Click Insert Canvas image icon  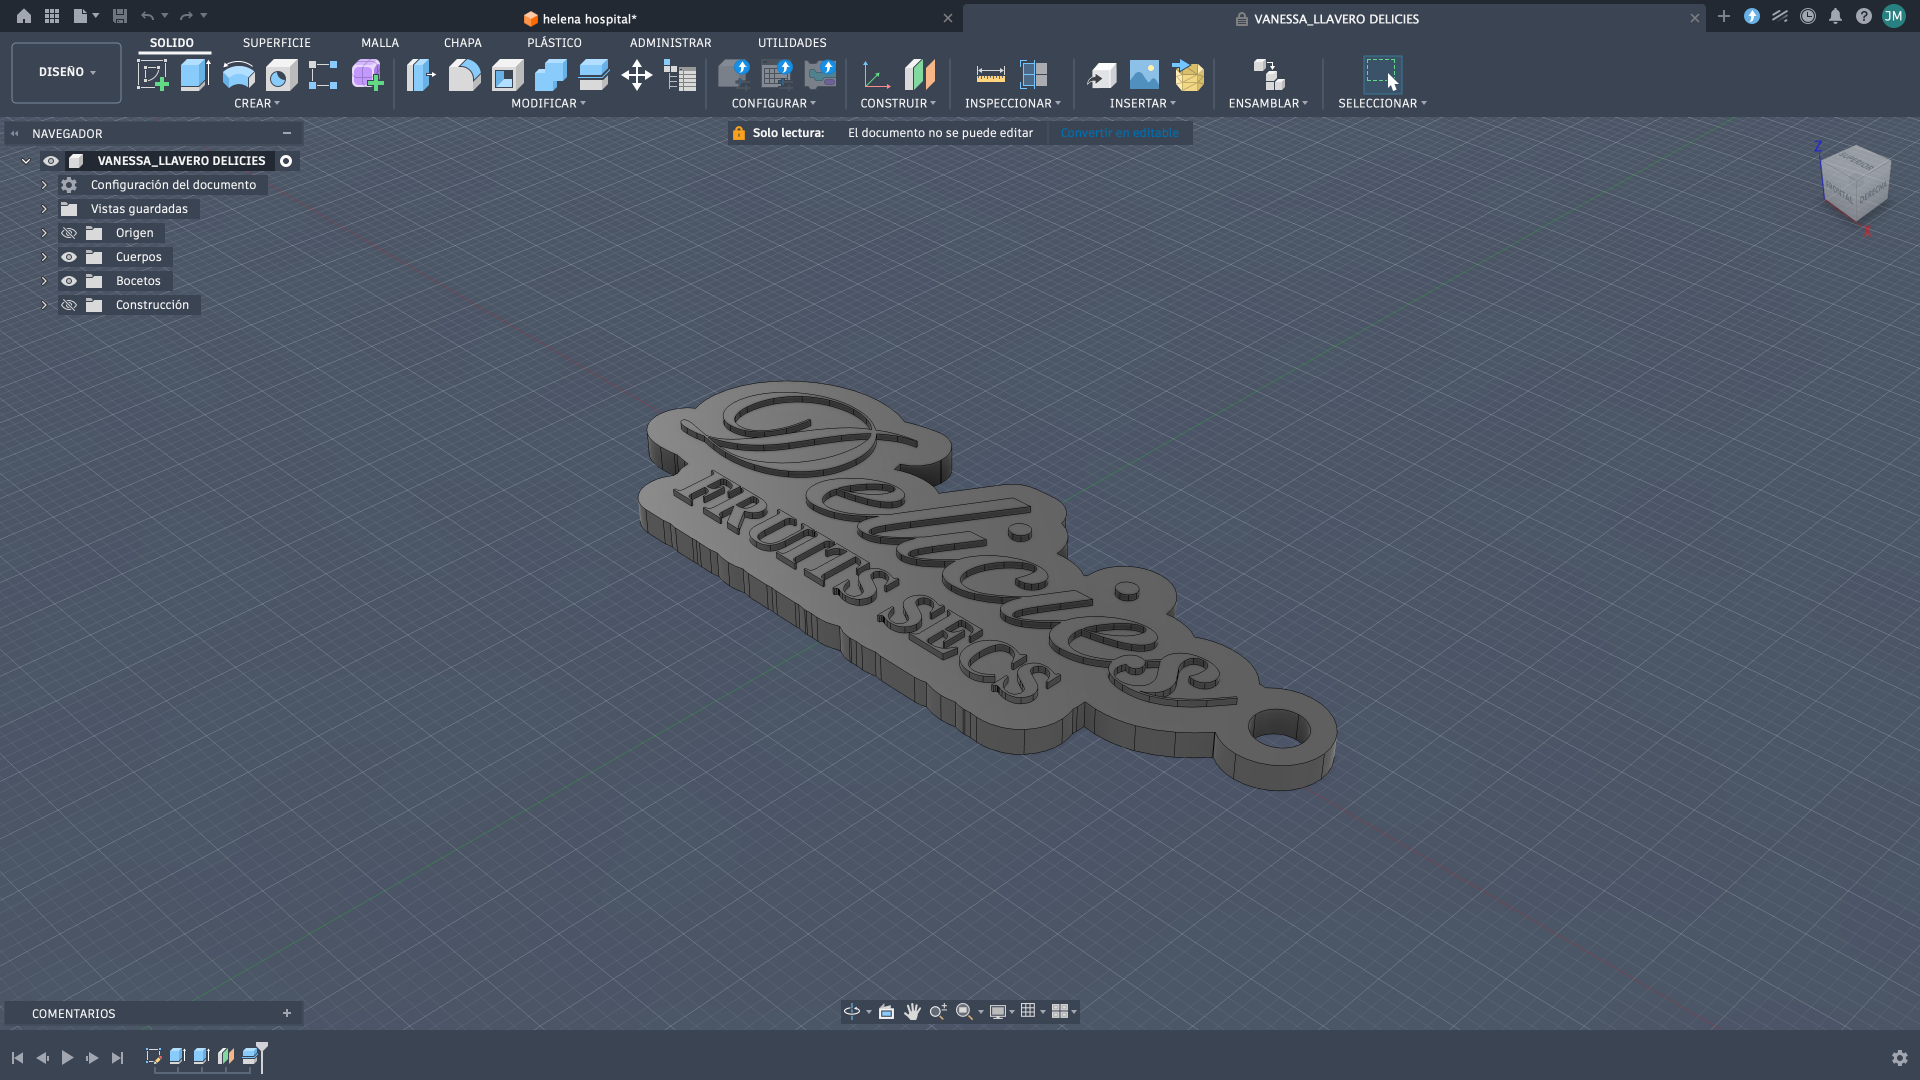tap(1144, 75)
